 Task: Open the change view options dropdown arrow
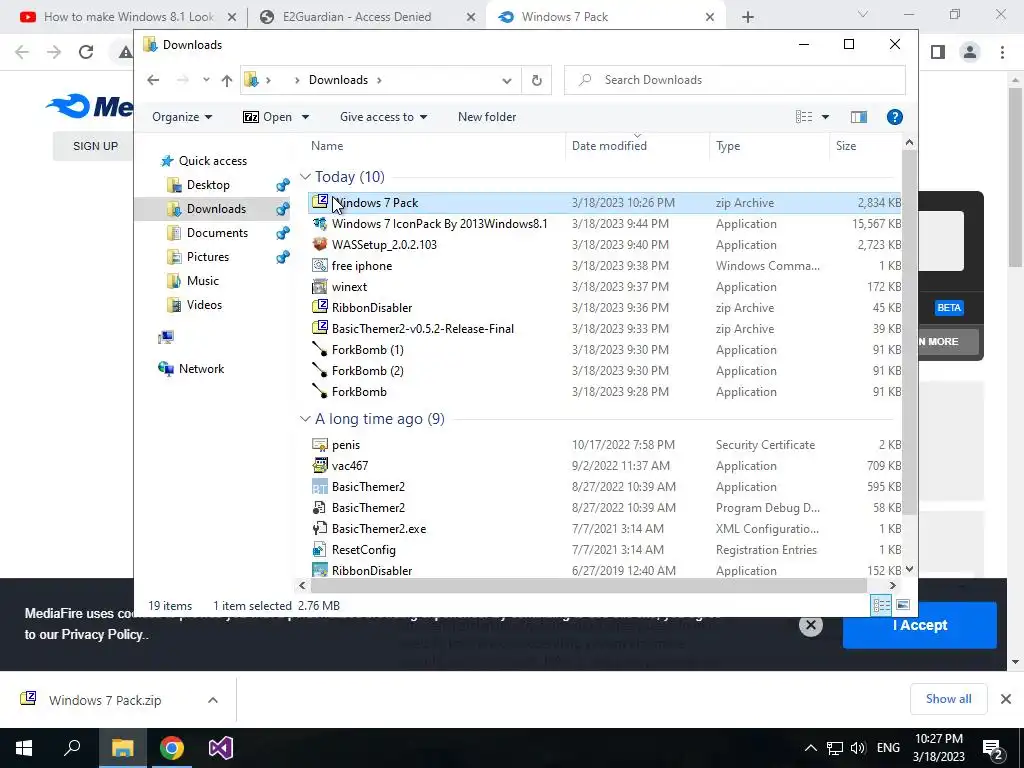[825, 117]
